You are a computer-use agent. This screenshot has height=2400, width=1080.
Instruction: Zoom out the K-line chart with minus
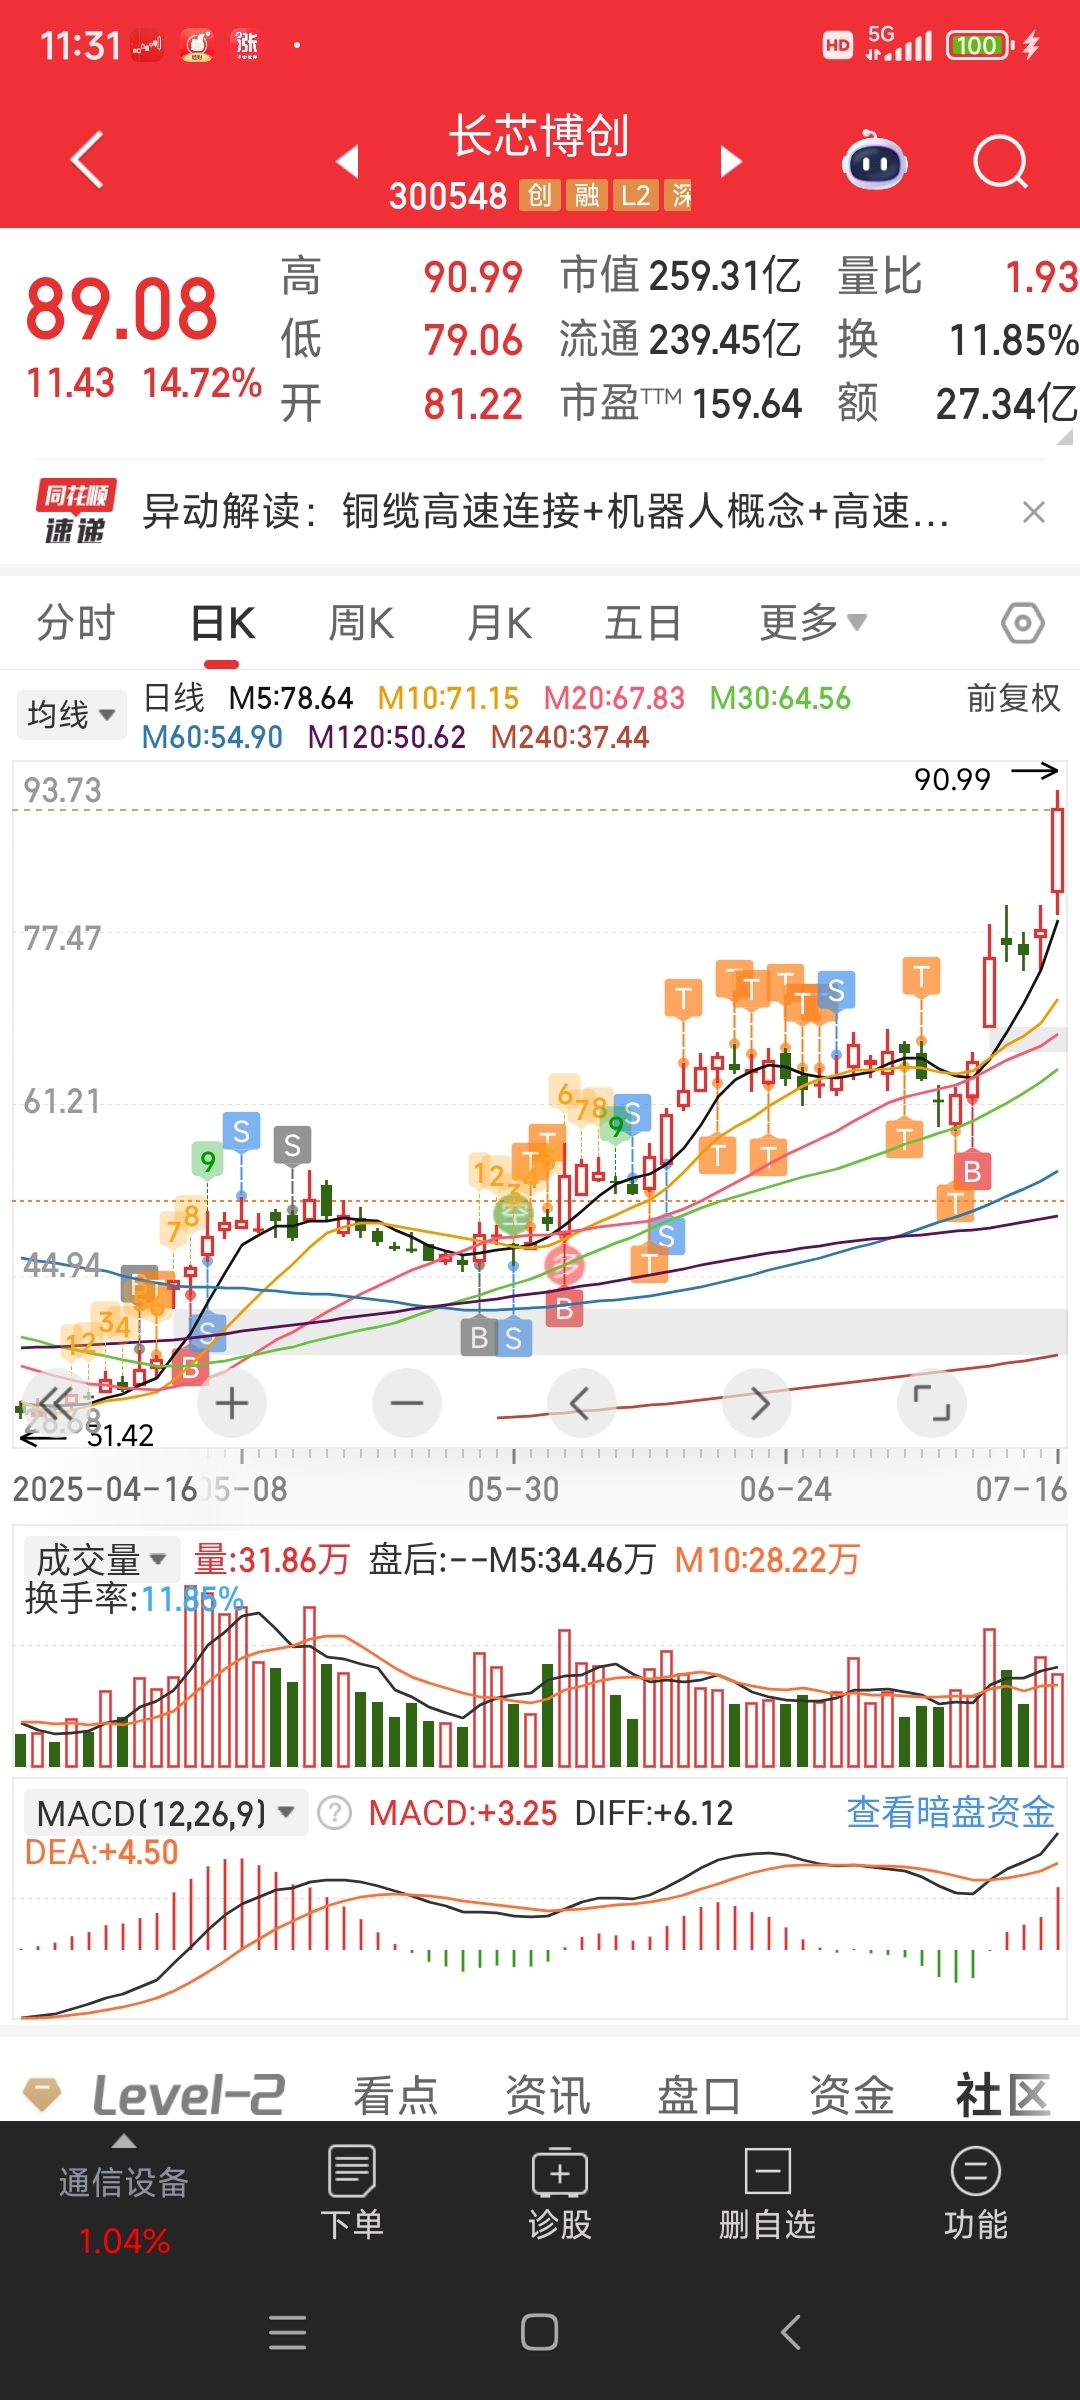pyautogui.click(x=406, y=1403)
